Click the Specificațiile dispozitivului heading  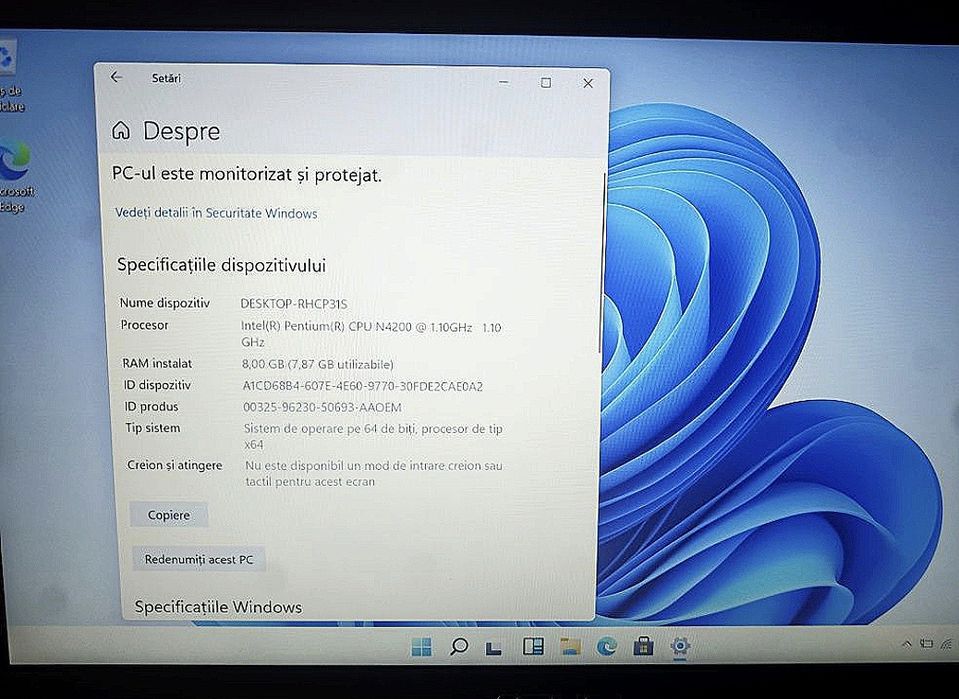pyautogui.click(x=221, y=265)
